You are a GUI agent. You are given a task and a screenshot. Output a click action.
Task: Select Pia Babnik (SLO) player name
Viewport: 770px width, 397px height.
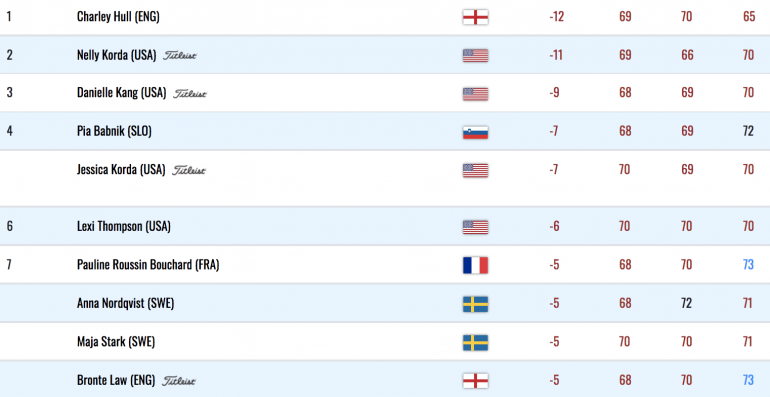pyautogui.click(x=114, y=132)
